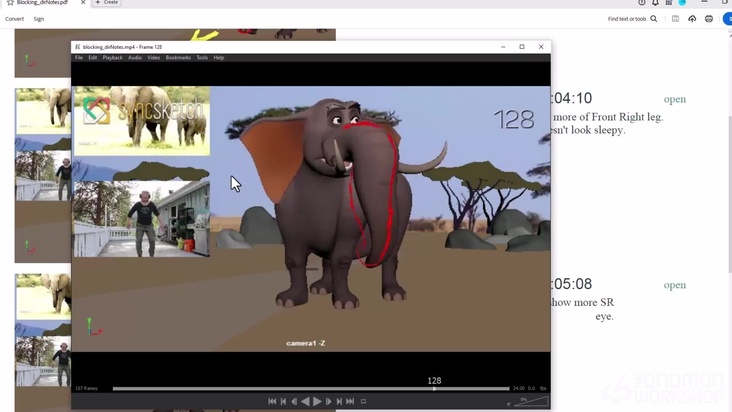
Task: Click the Find text search magnifier
Action: (x=654, y=19)
